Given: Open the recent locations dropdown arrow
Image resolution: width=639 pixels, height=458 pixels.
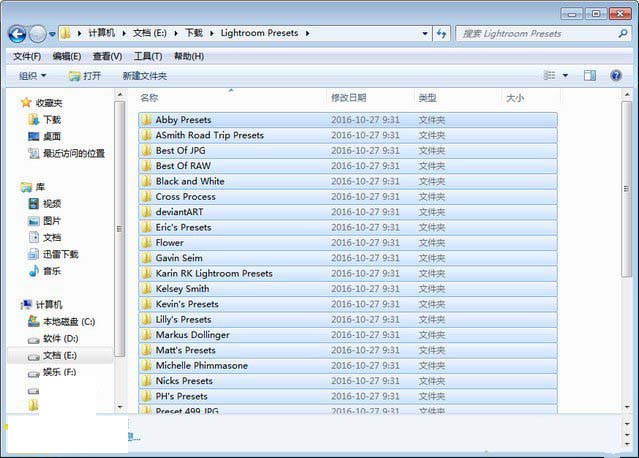Looking at the screenshot, I should click(52, 34).
